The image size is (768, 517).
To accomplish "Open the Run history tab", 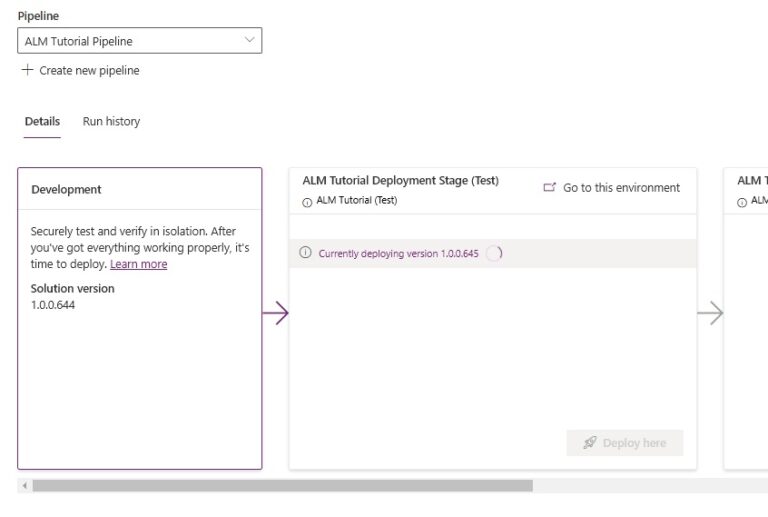I will click(111, 122).
